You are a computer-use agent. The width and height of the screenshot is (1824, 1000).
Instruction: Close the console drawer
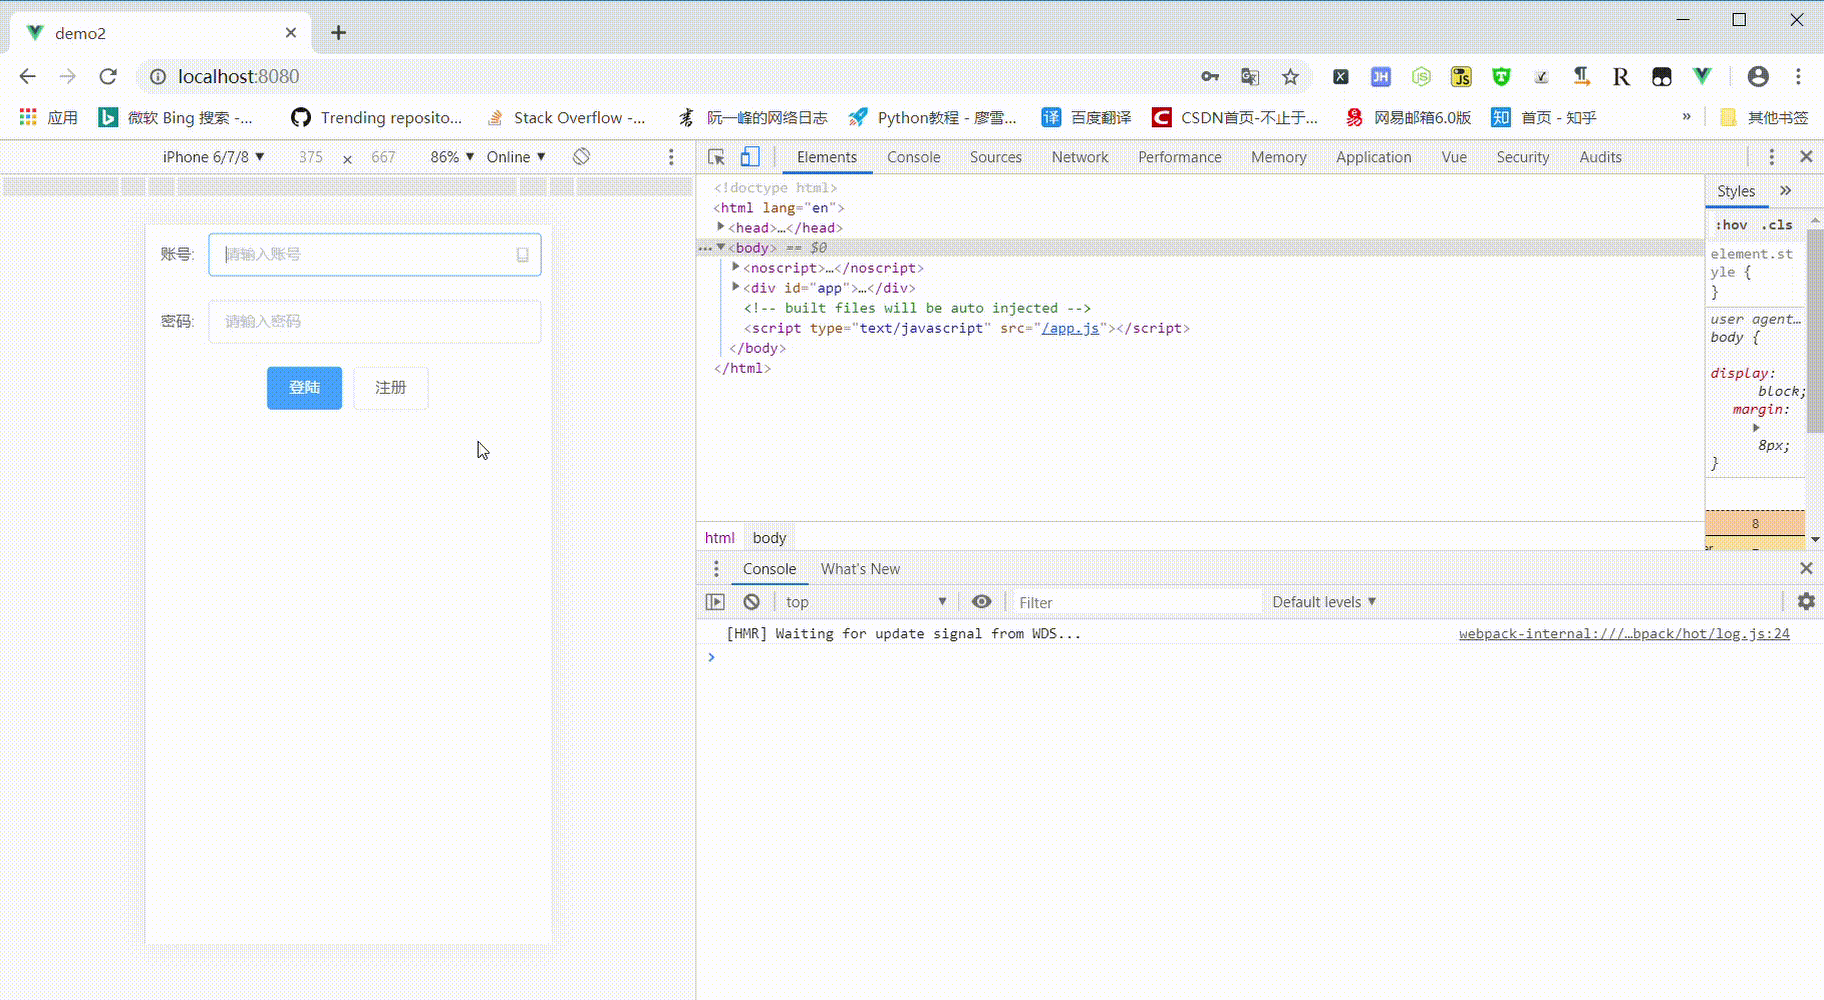(1806, 569)
